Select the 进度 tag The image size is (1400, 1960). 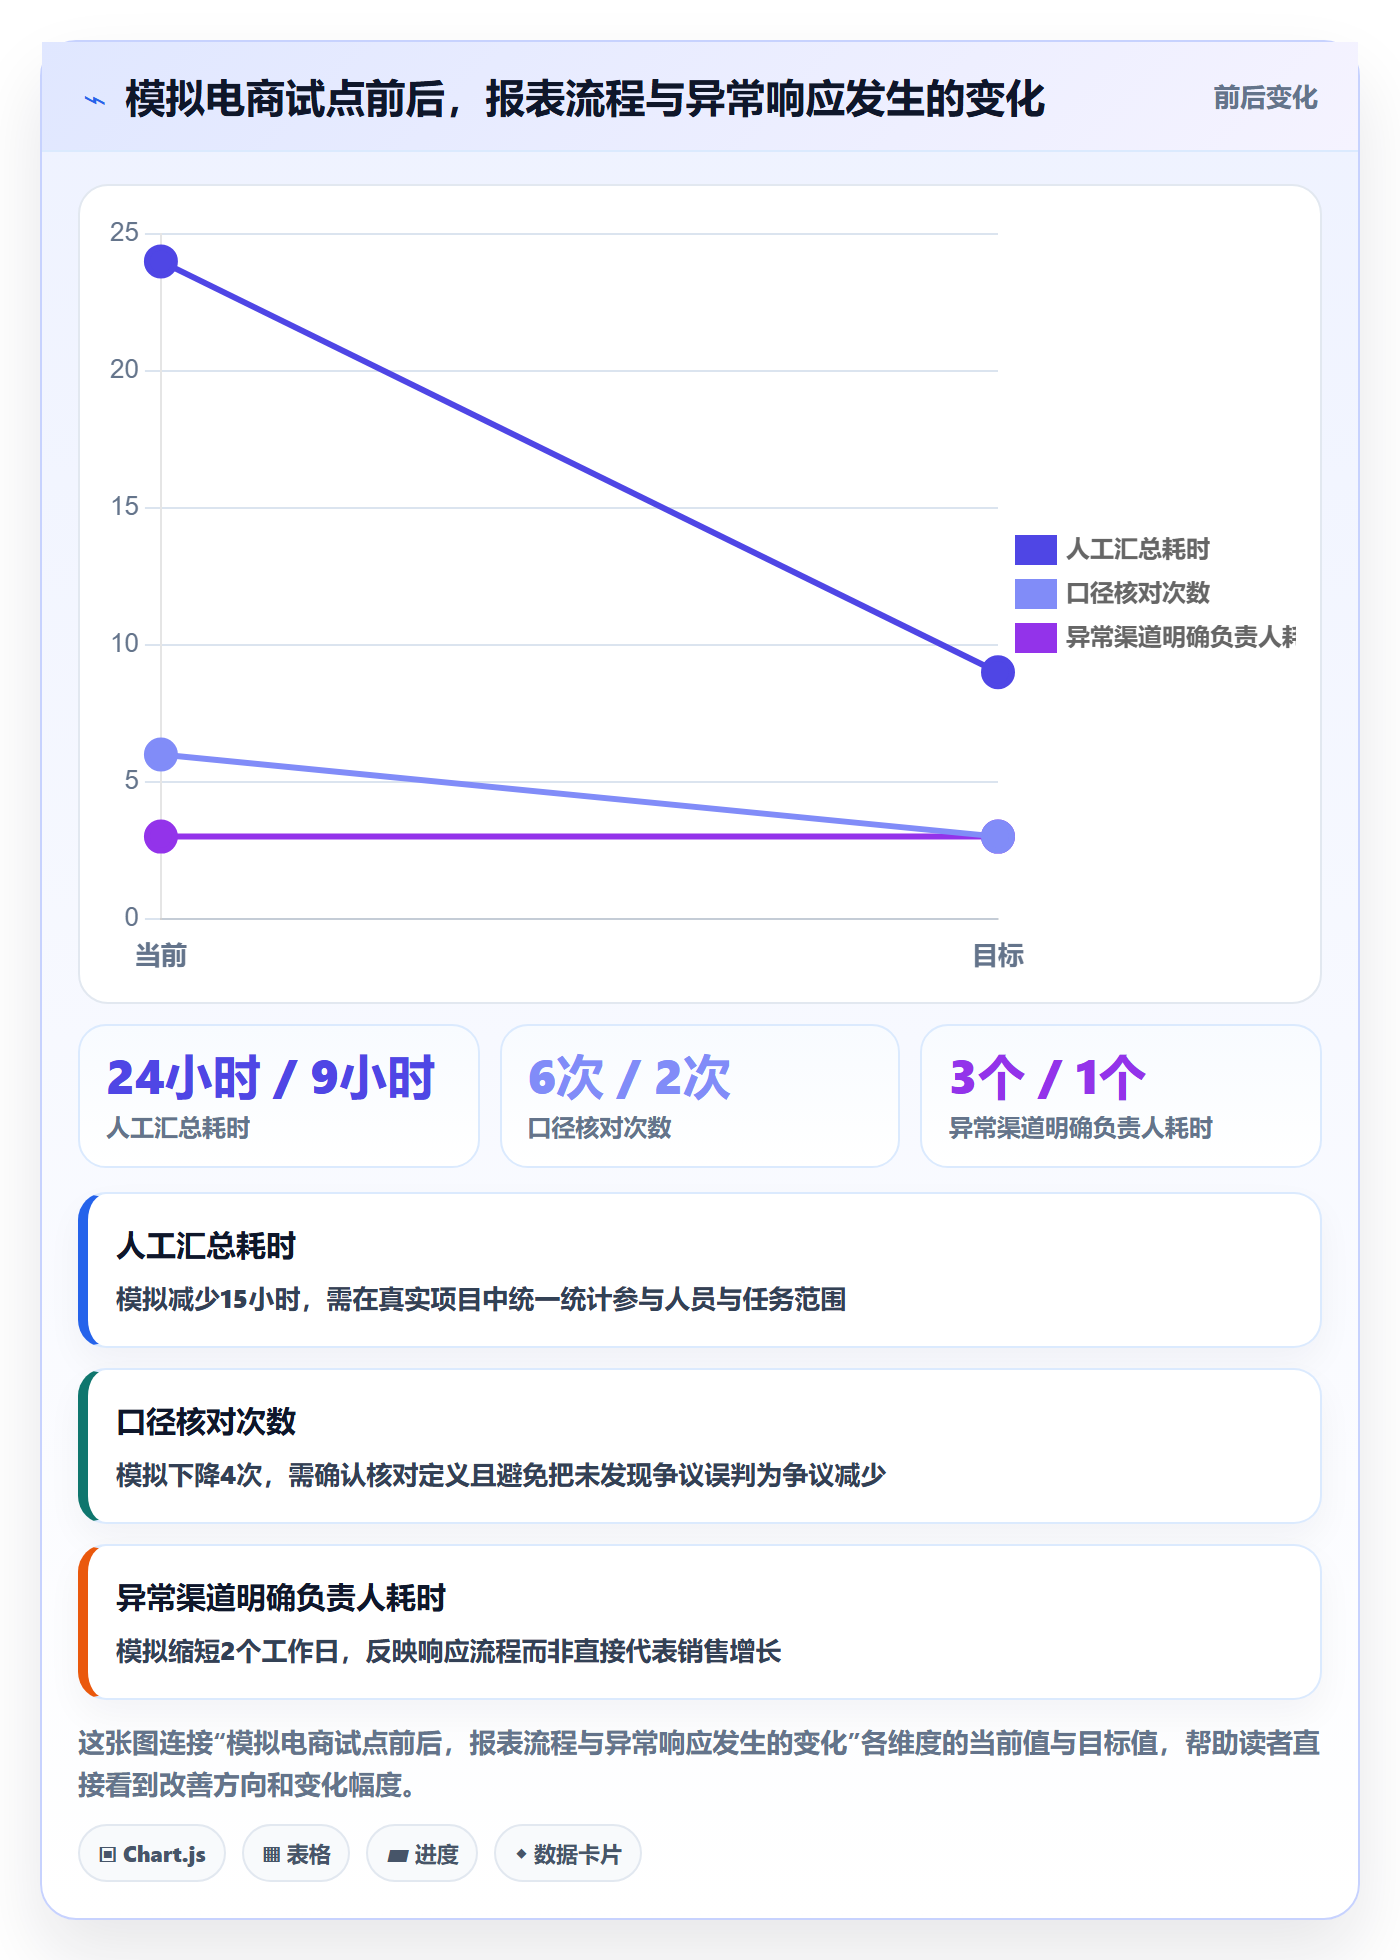pyautogui.click(x=422, y=1854)
